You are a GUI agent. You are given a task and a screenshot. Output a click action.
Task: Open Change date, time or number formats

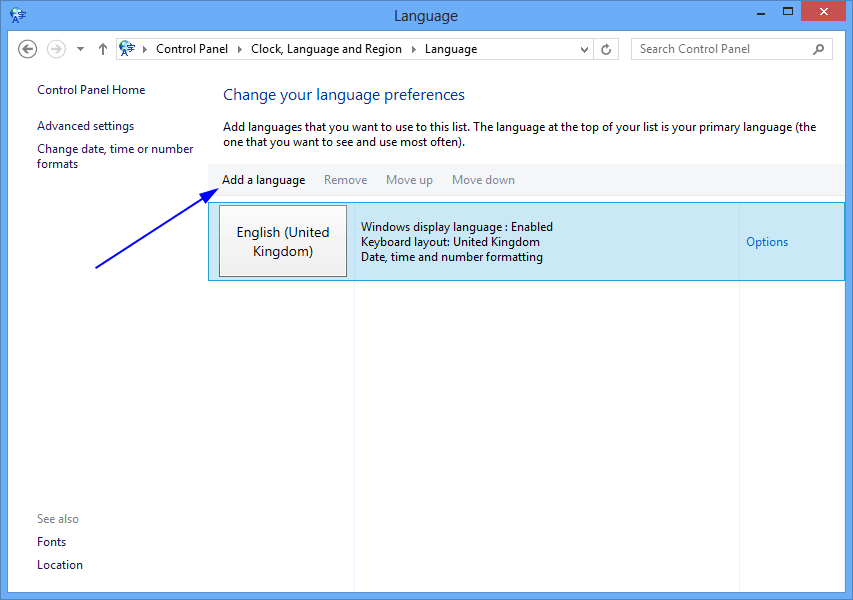coord(115,156)
